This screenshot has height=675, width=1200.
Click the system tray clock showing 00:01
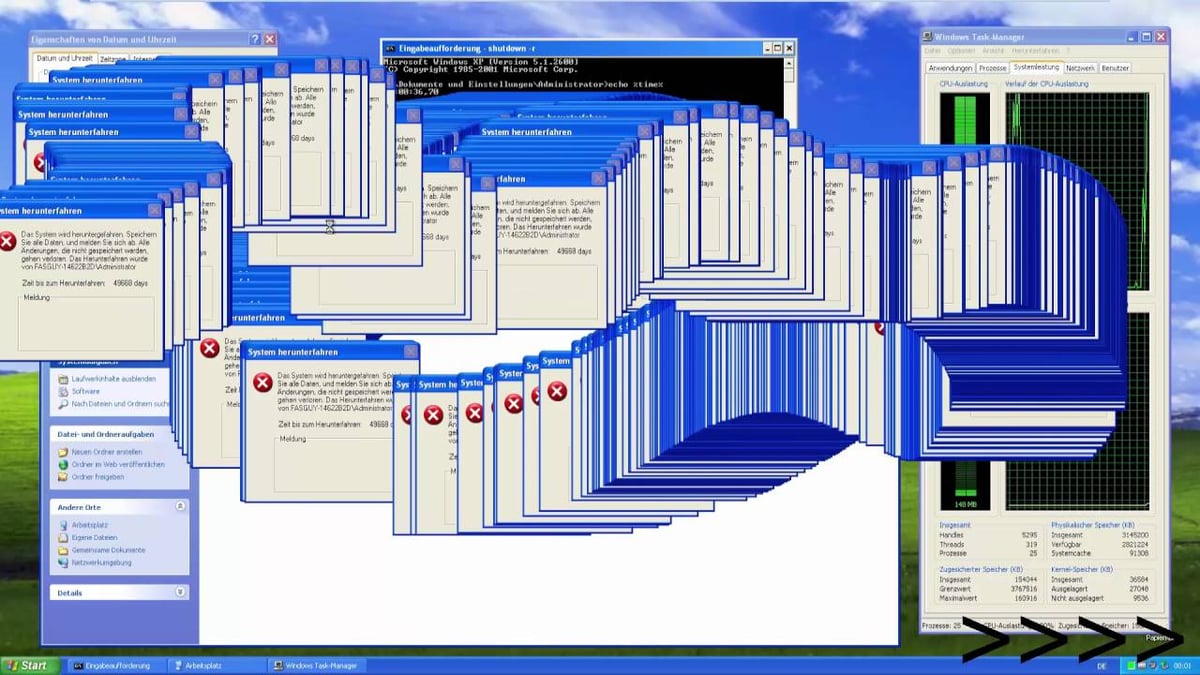click(x=1181, y=665)
